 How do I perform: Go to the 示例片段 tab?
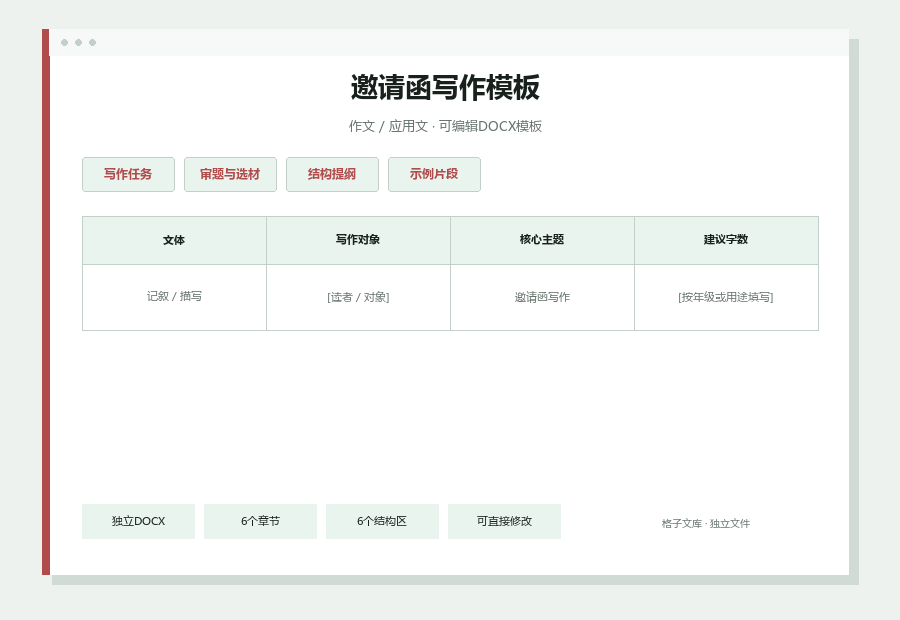434,175
